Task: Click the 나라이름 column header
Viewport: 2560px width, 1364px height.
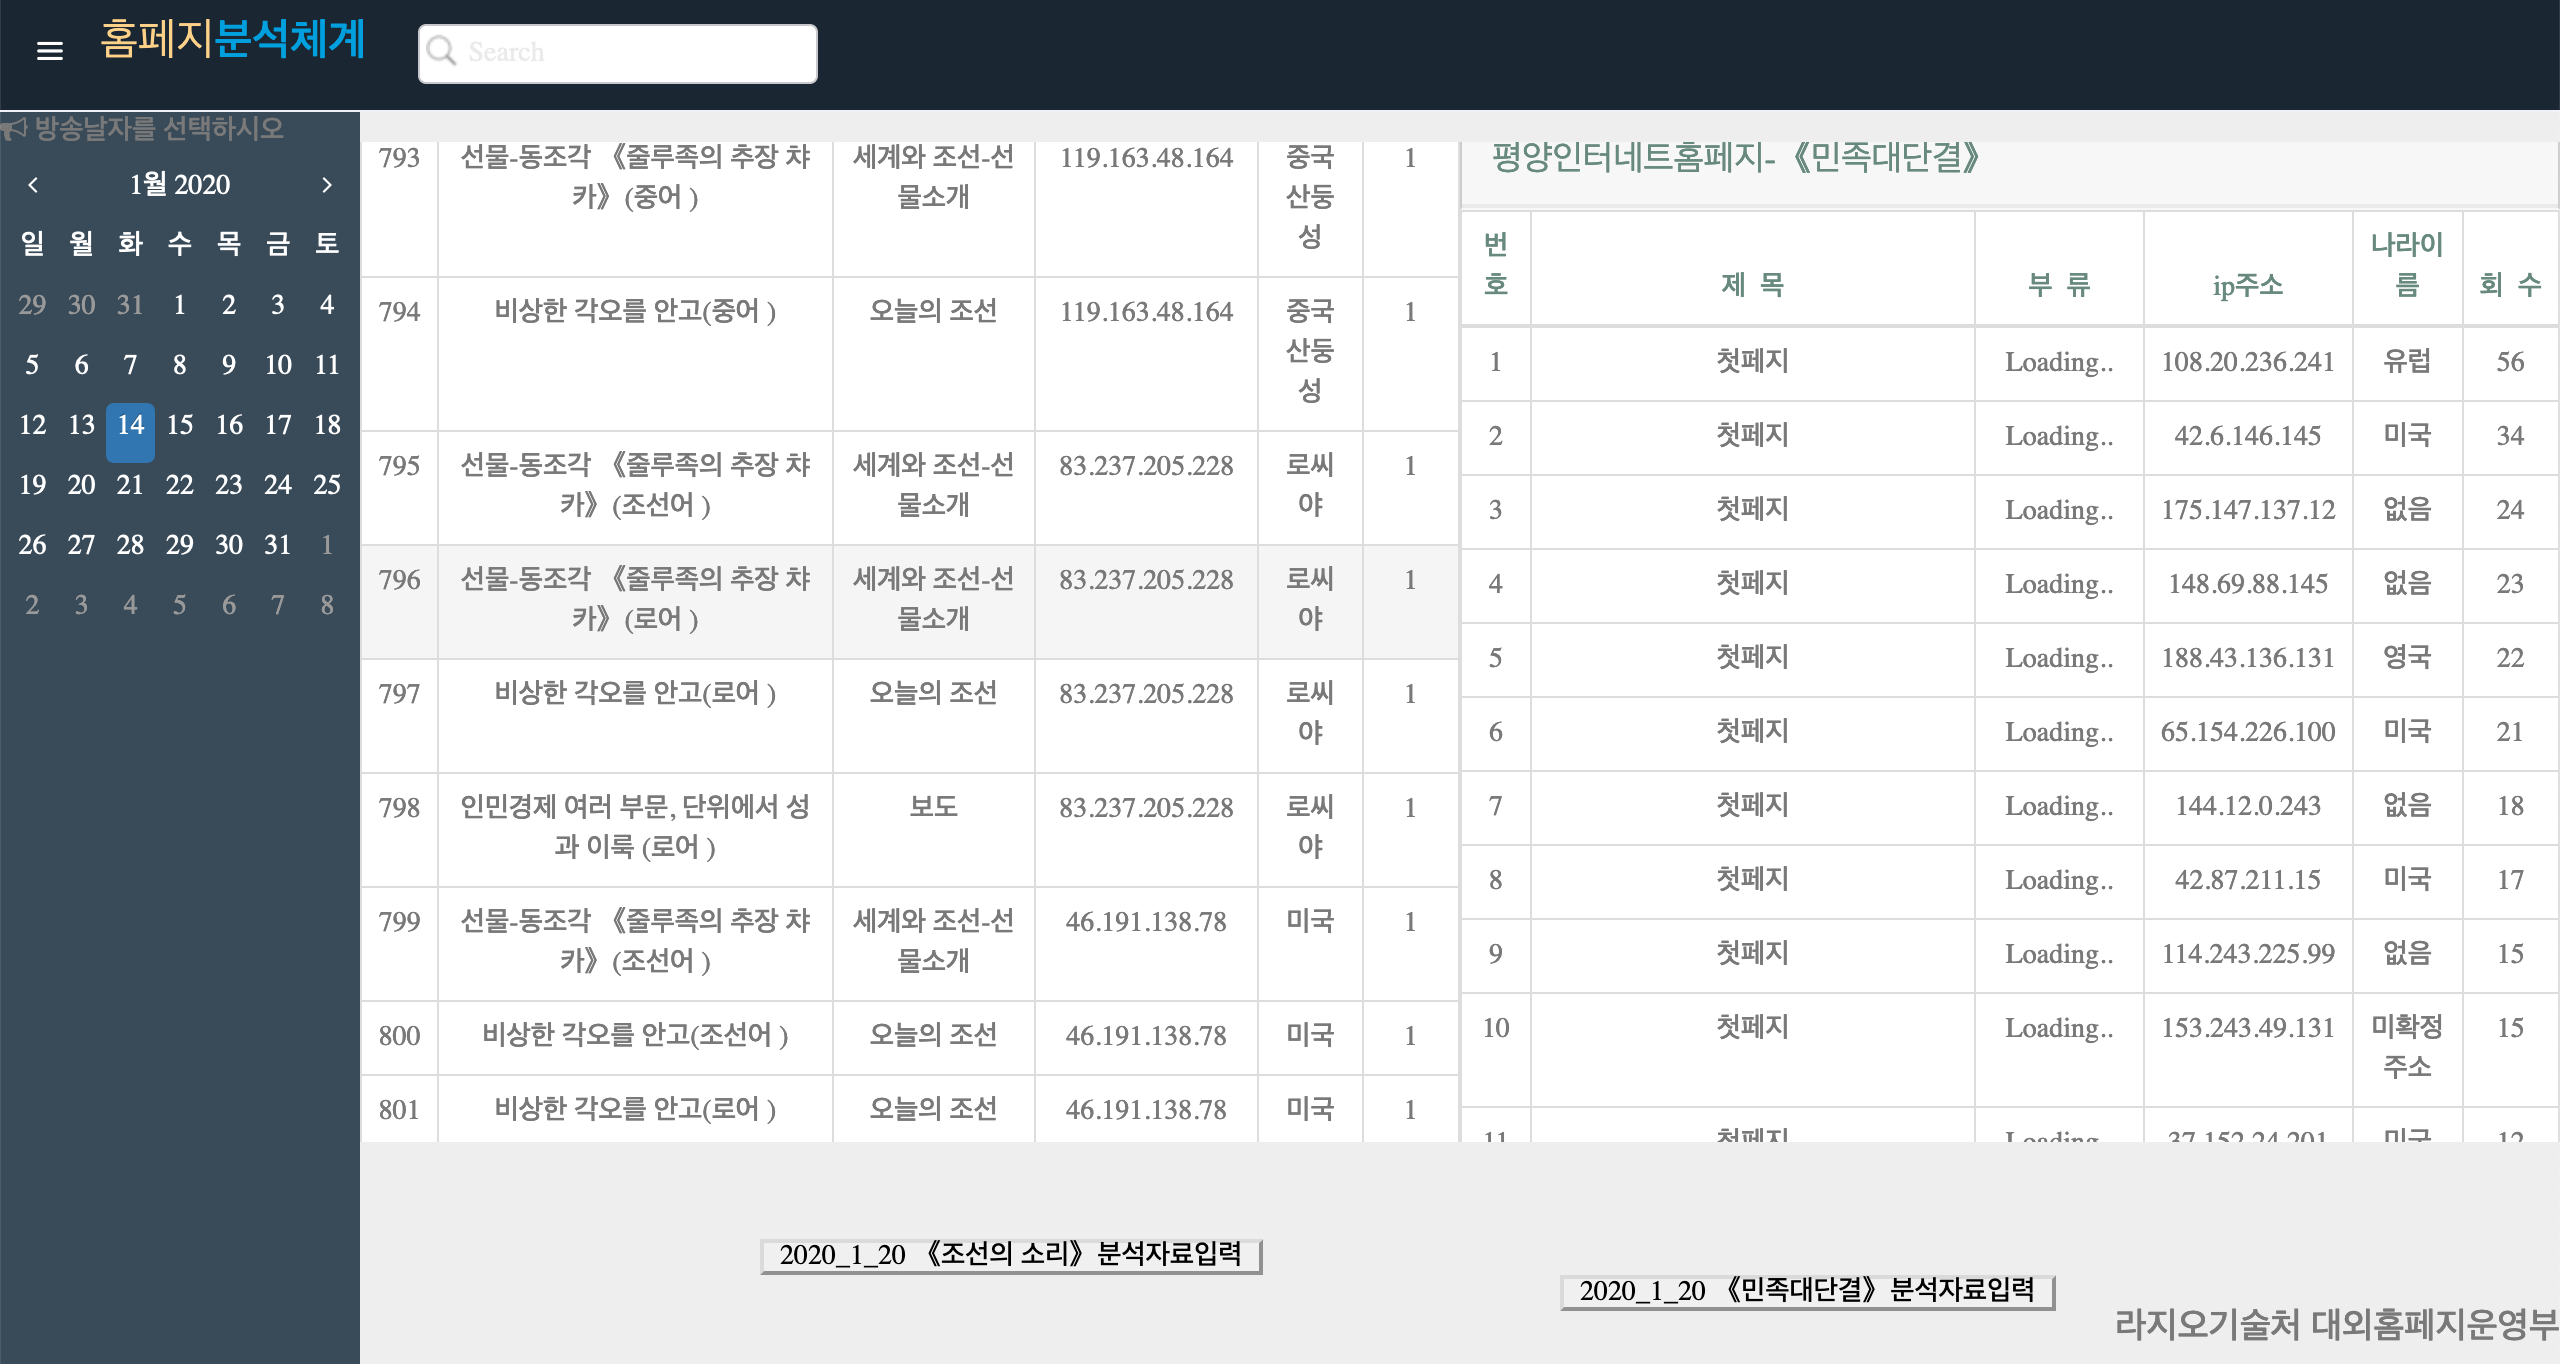Action: pyautogui.click(x=2406, y=265)
